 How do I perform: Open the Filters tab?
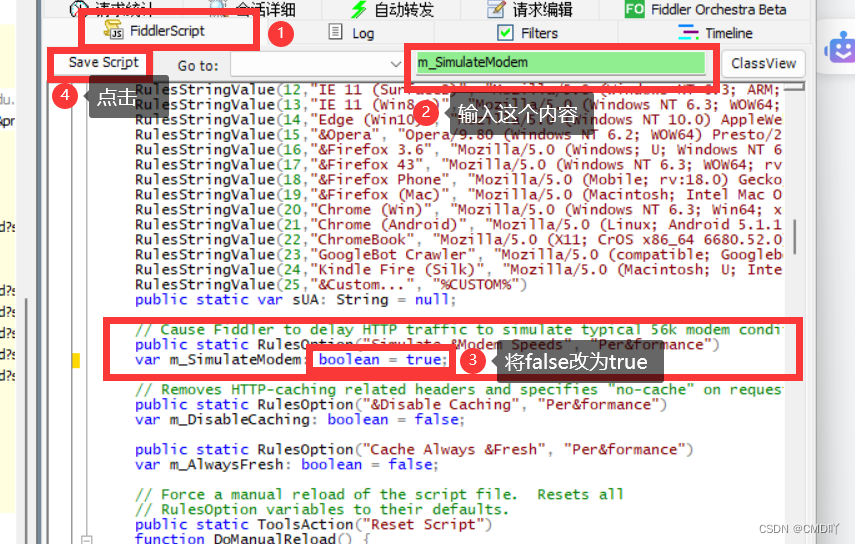coord(528,33)
